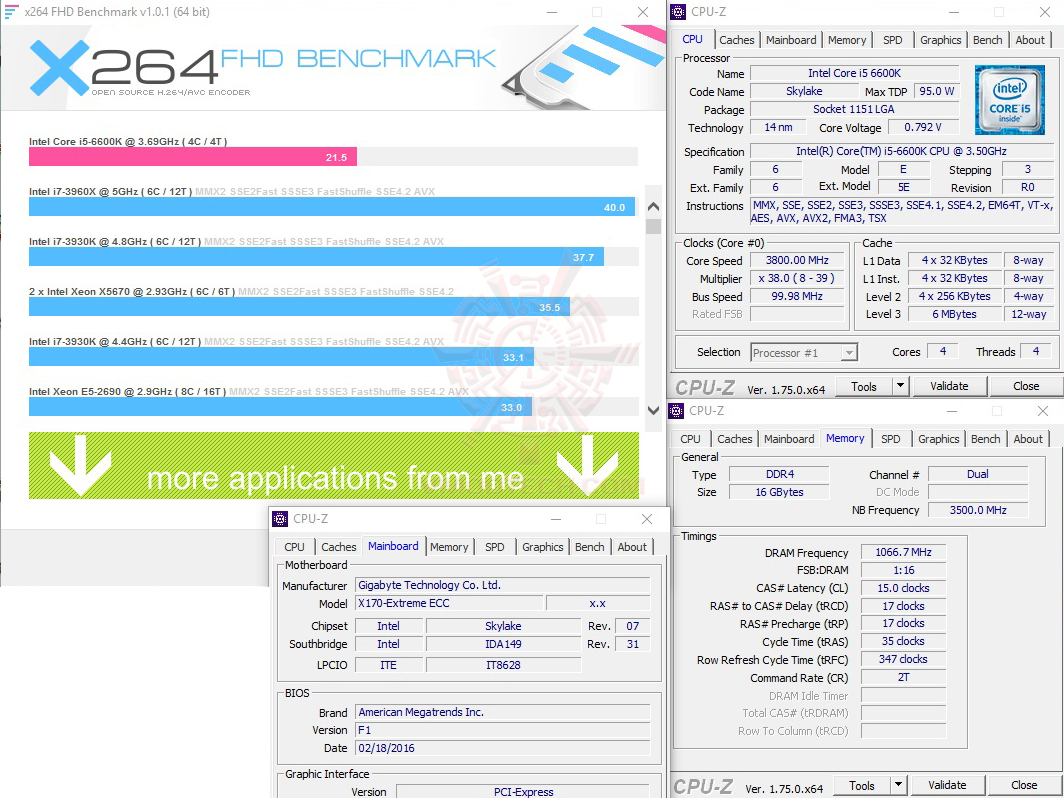This screenshot has width=1064, height=798.
Task: Select Bench tab in Memory CPU-Z window
Action: pyautogui.click(x=985, y=439)
